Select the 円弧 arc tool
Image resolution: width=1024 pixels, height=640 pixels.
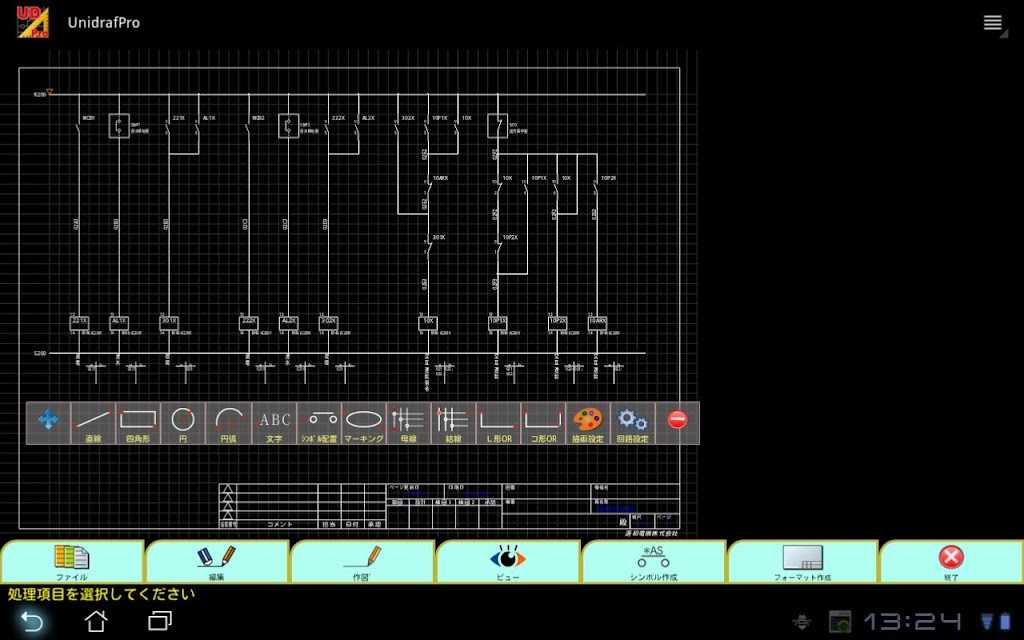229,423
